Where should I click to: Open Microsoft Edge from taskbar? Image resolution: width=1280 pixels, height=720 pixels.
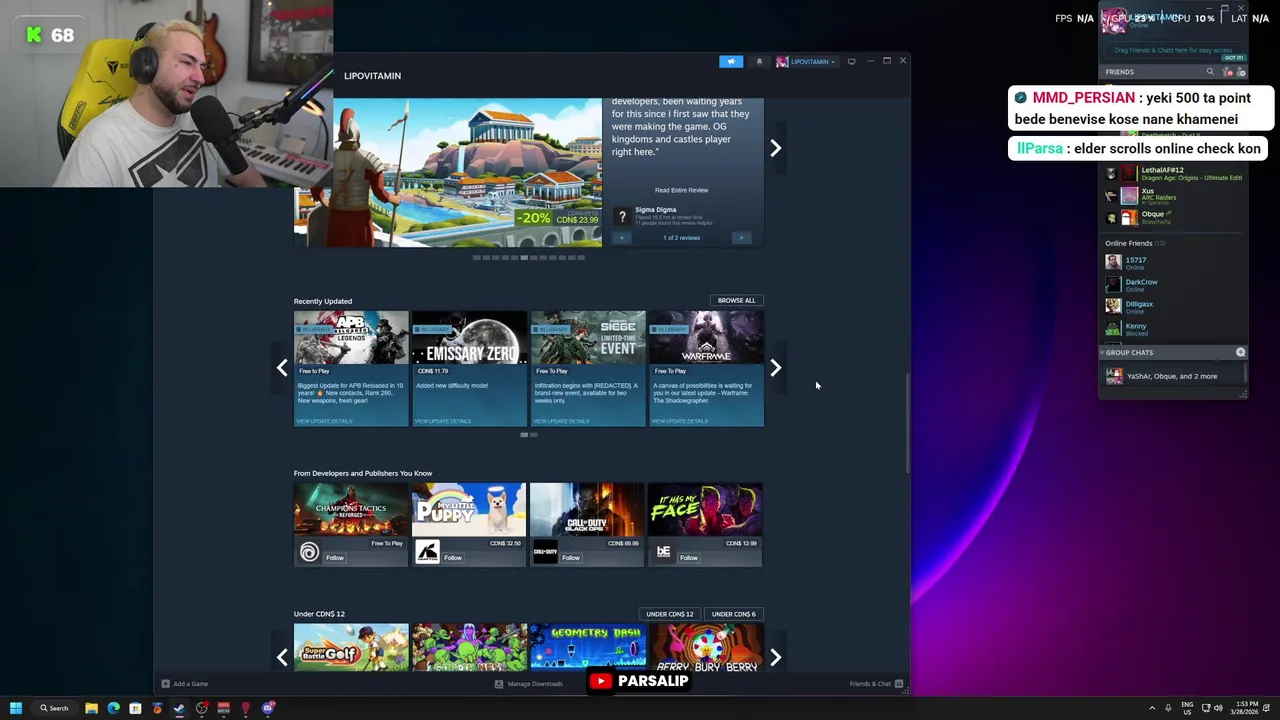point(113,708)
